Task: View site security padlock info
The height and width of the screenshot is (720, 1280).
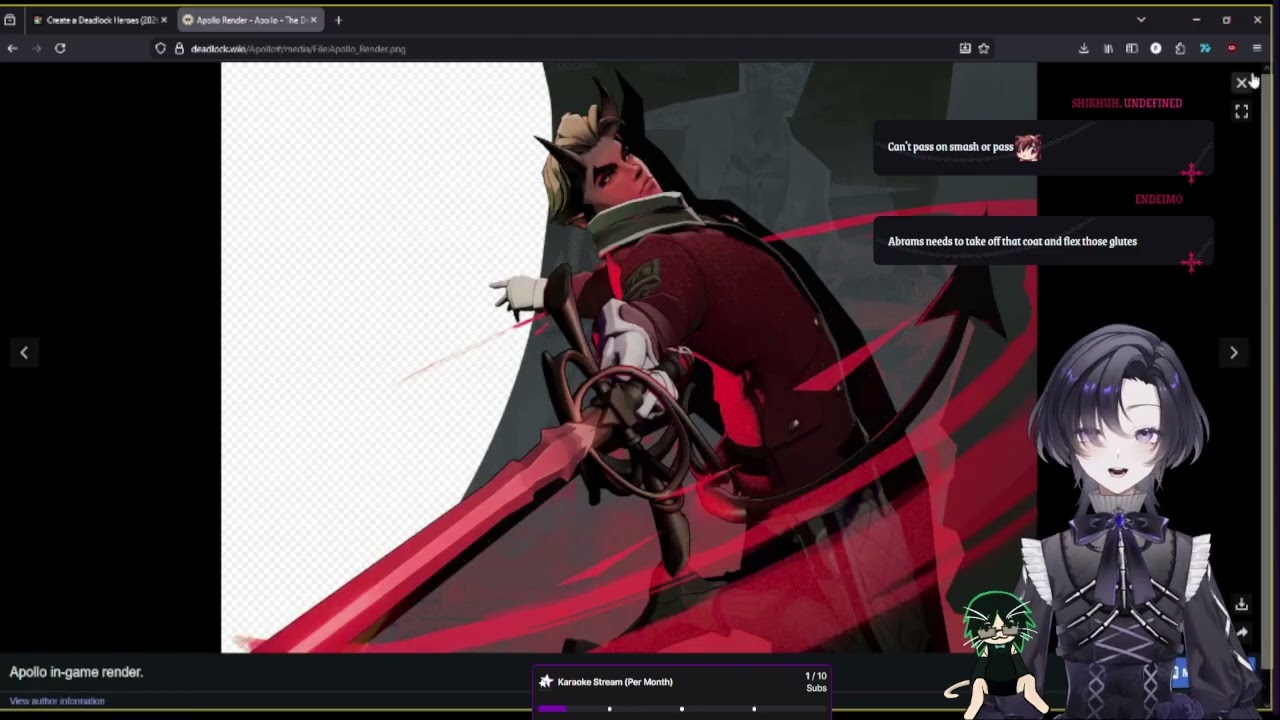Action: [x=179, y=48]
